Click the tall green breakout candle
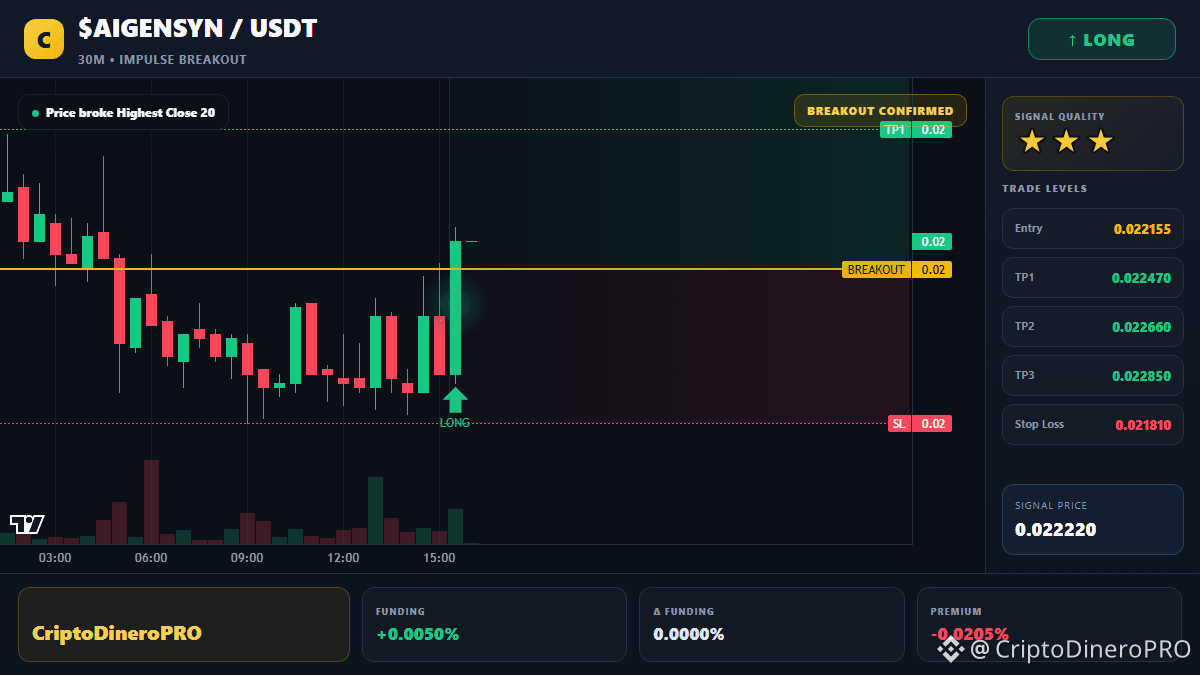The width and height of the screenshot is (1200, 675). [455, 307]
